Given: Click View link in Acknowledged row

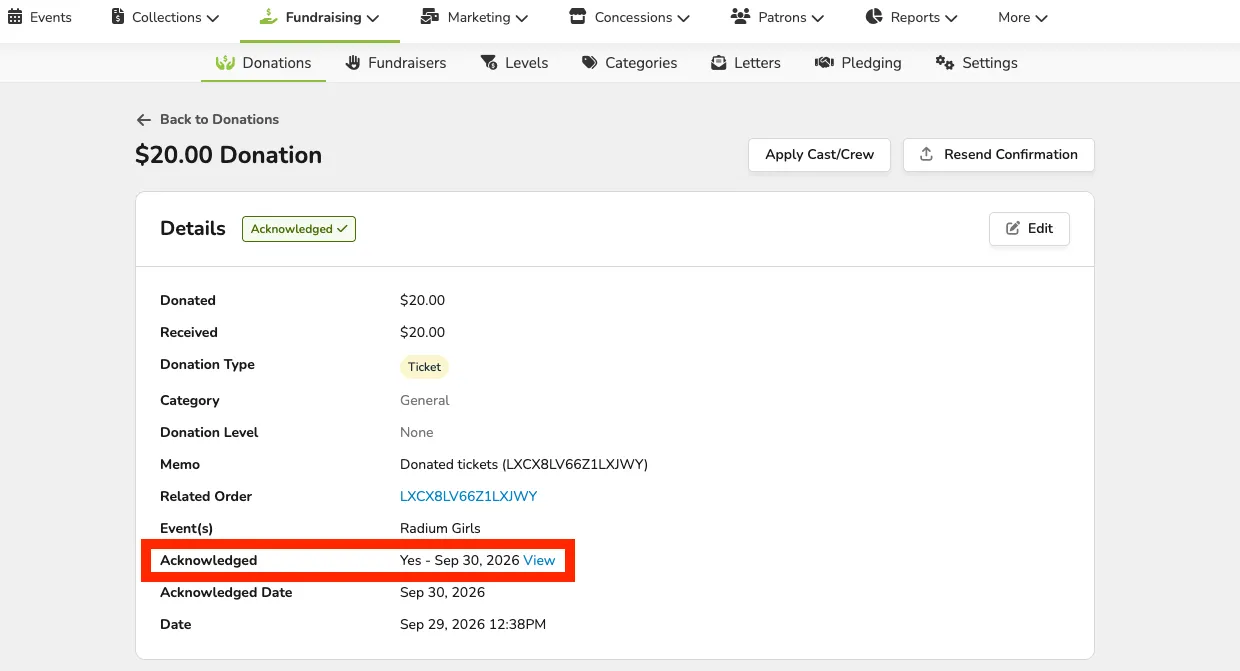Looking at the screenshot, I should [539, 561].
